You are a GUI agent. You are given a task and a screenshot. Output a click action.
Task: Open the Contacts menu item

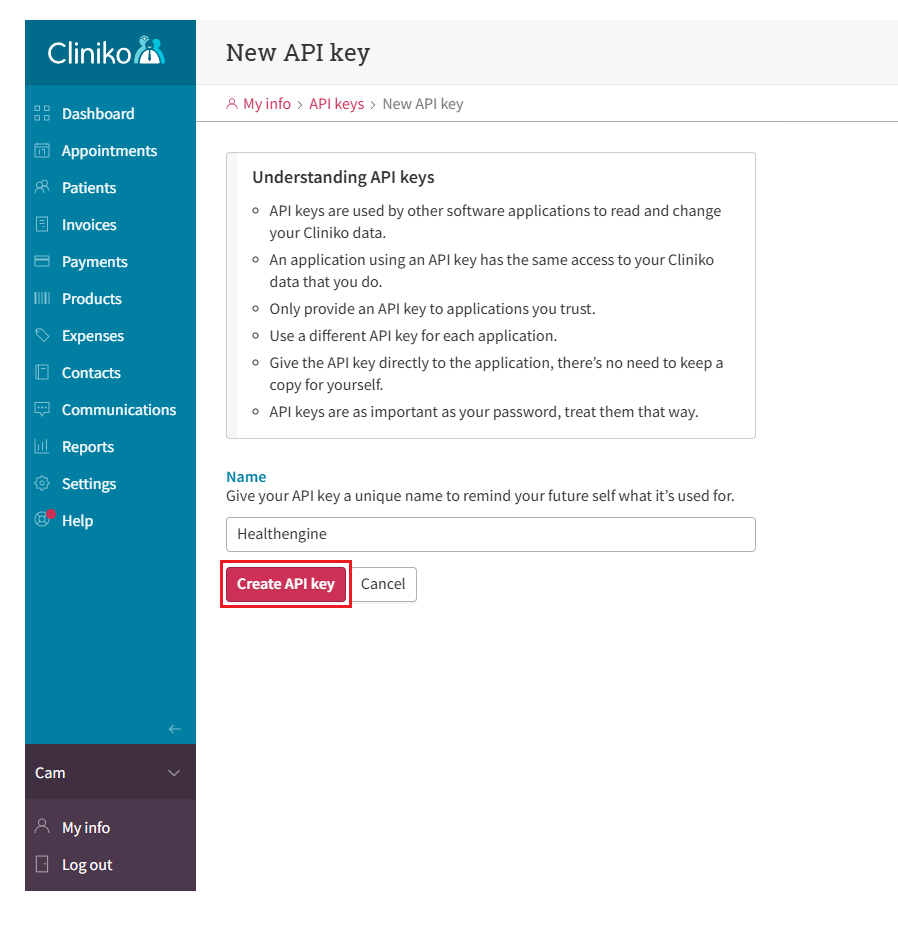coord(91,373)
